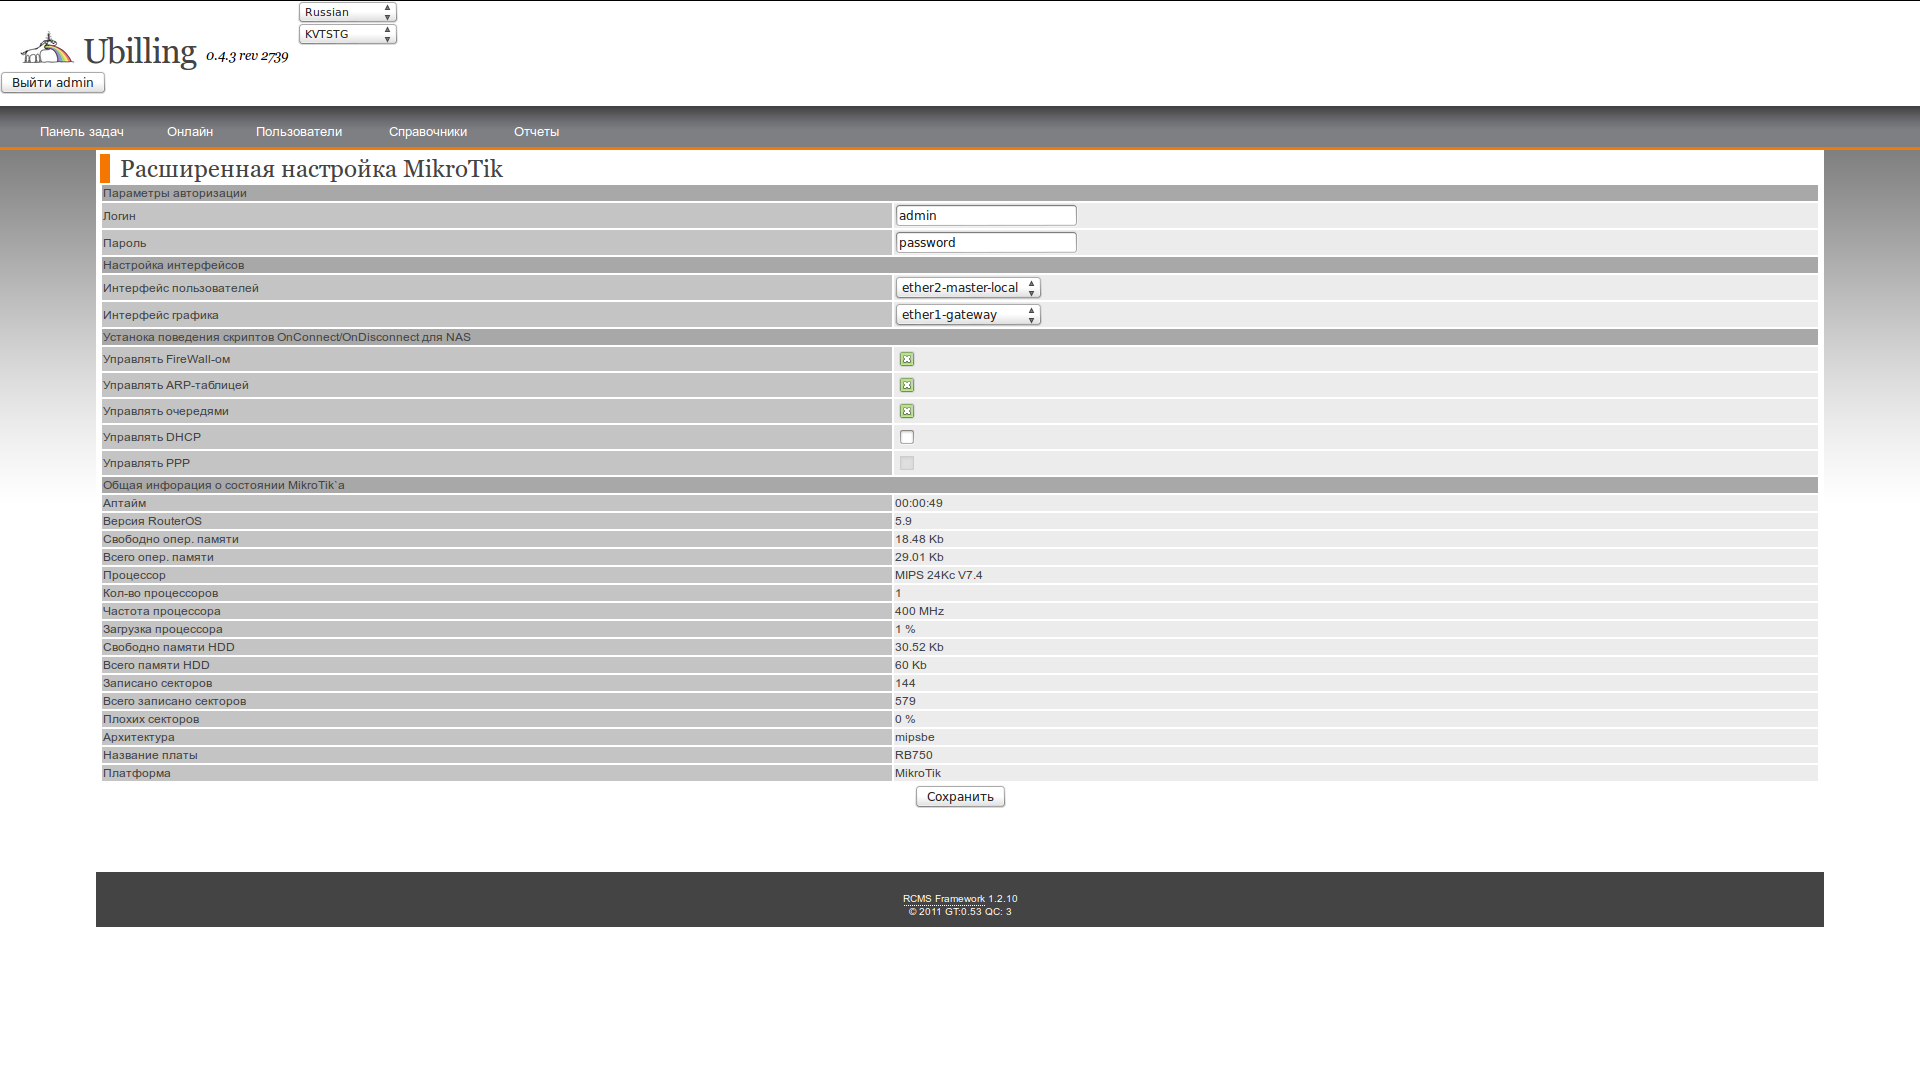Open the KVTSTG theme dropdown
Screen dimensions: 1920x1080
pyautogui.click(x=347, y=34)
